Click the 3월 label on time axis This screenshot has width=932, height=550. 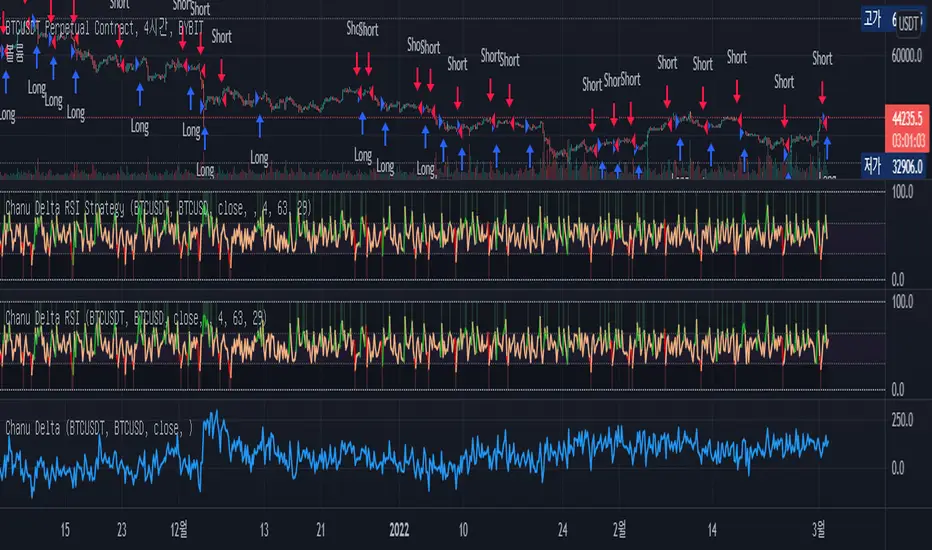pos(821,529)
